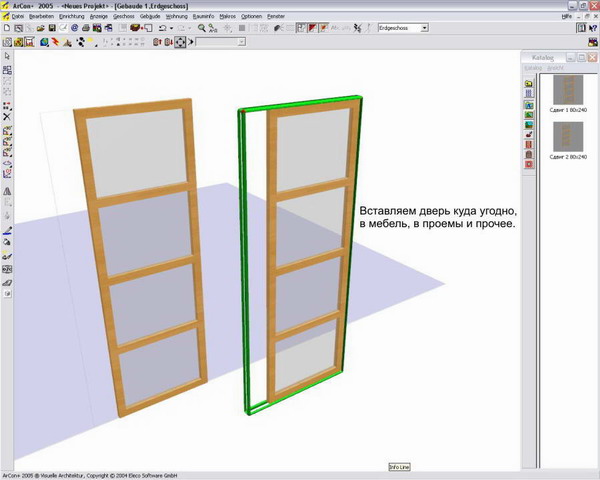Viewport: 600px width, 480px height.
Task: Toggle the four-arrow navigation button in second toolbar
Action: pyautogui.click(x=180, y=43)
